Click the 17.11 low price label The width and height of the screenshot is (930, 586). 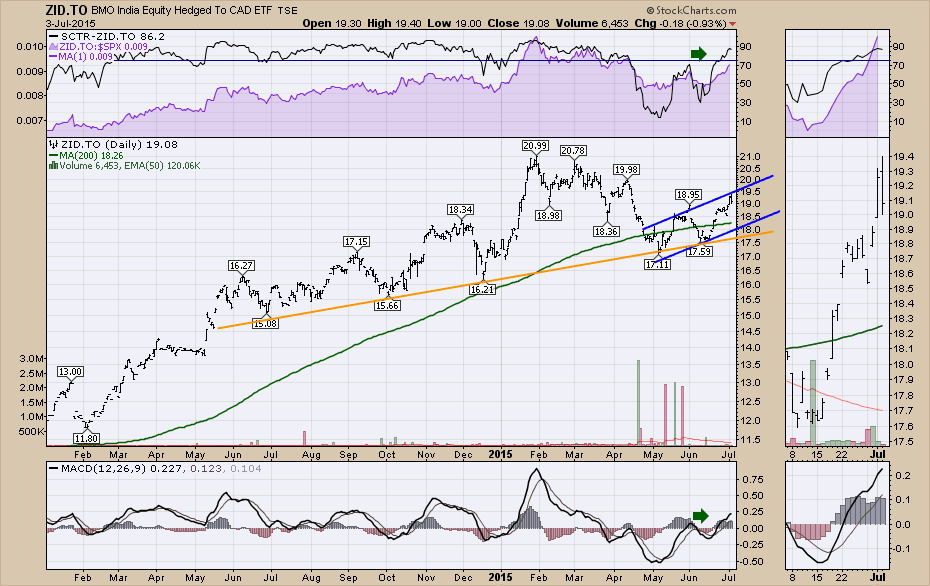pos(658,265)
